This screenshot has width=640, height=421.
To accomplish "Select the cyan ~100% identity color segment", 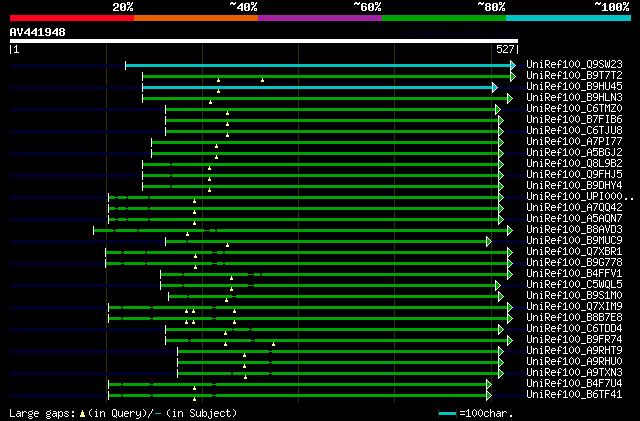I will (x=569, y=18).
